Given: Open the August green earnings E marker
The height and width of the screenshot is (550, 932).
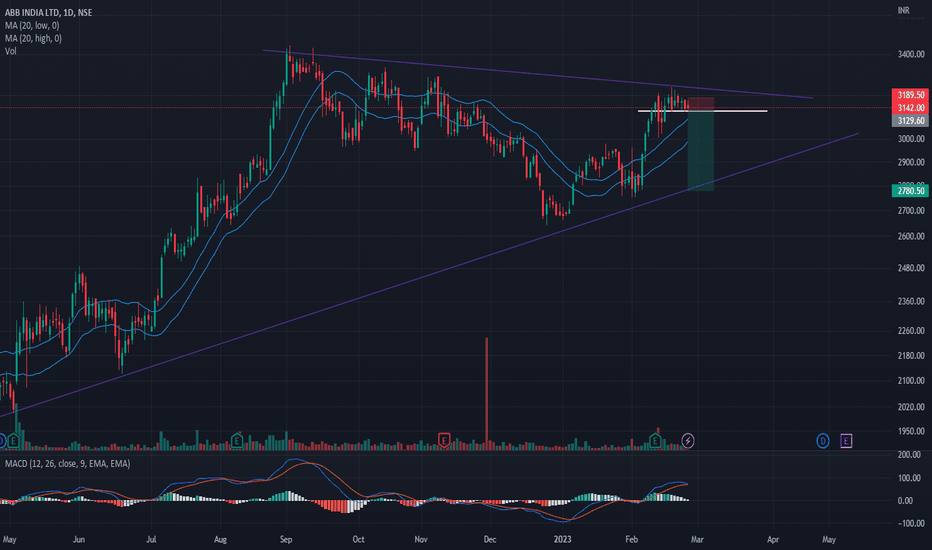Looking at the screenshot, I should [237, 441].
